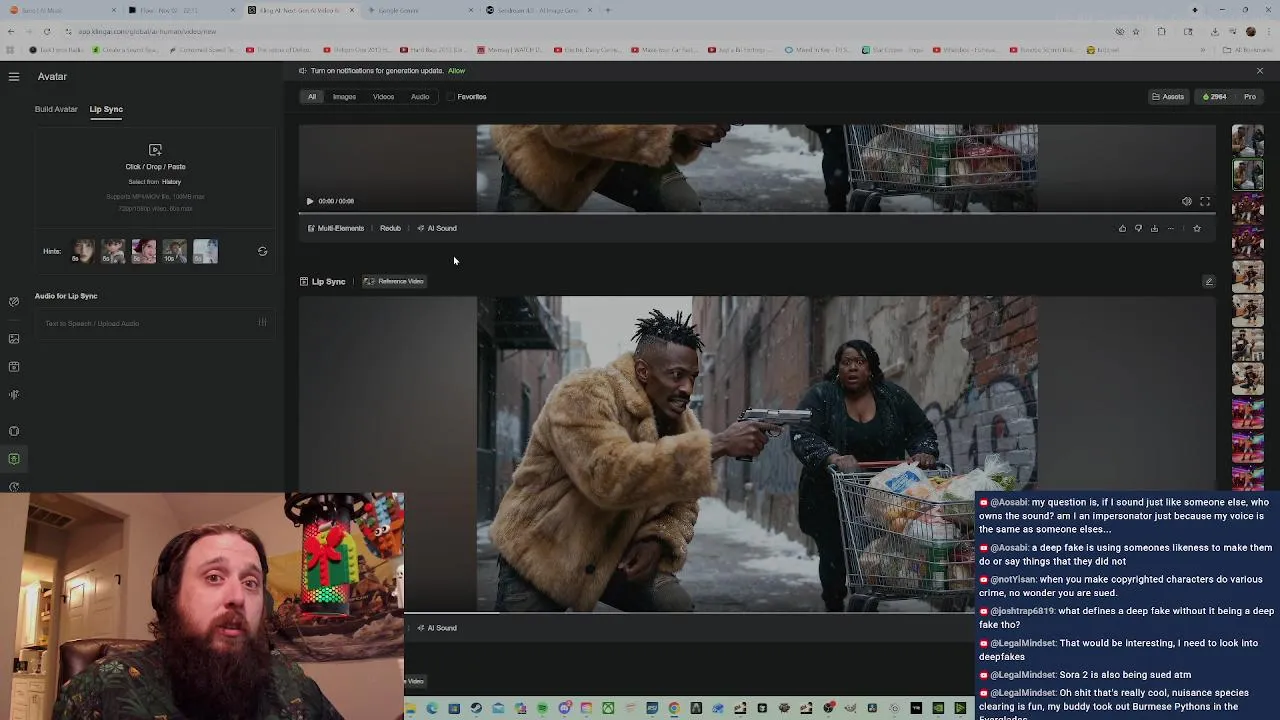Enter fullscreen on first video
This screenshot has height=720, width=1280.
pyautogui.click(x=1205, y=201)
